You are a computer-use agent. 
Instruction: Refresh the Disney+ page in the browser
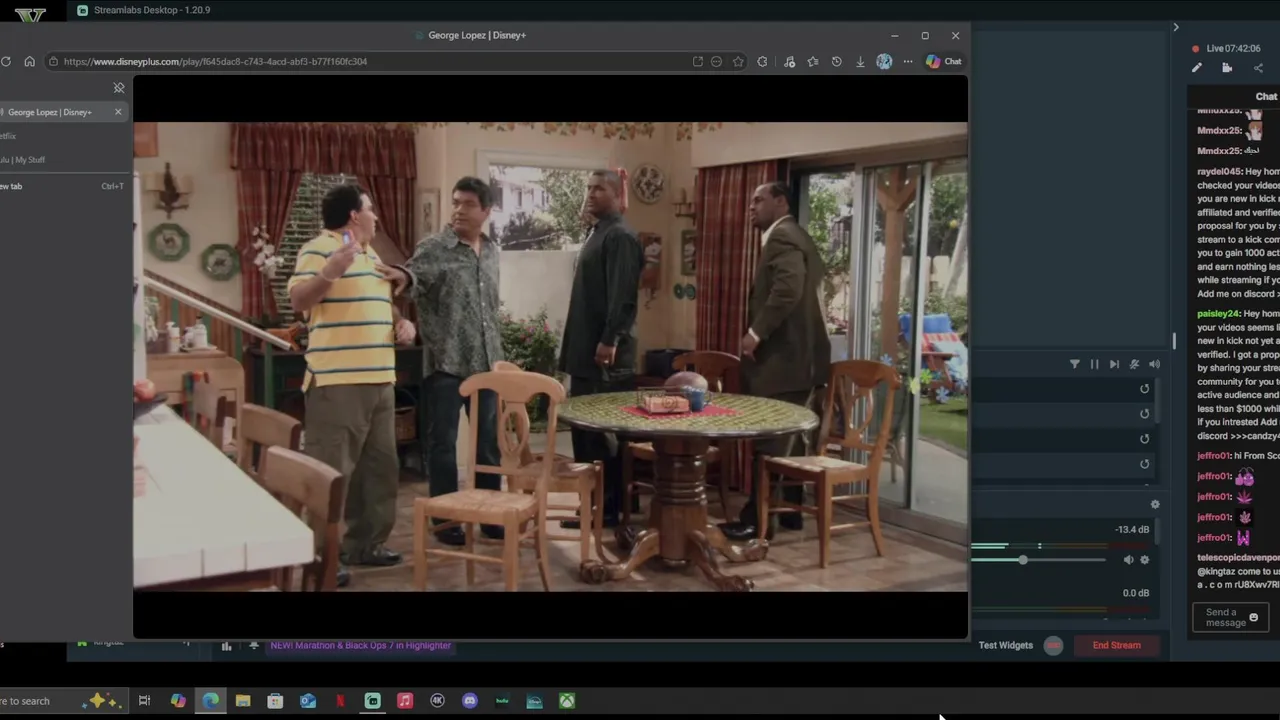pyautogui.click(x=6, y=61)
